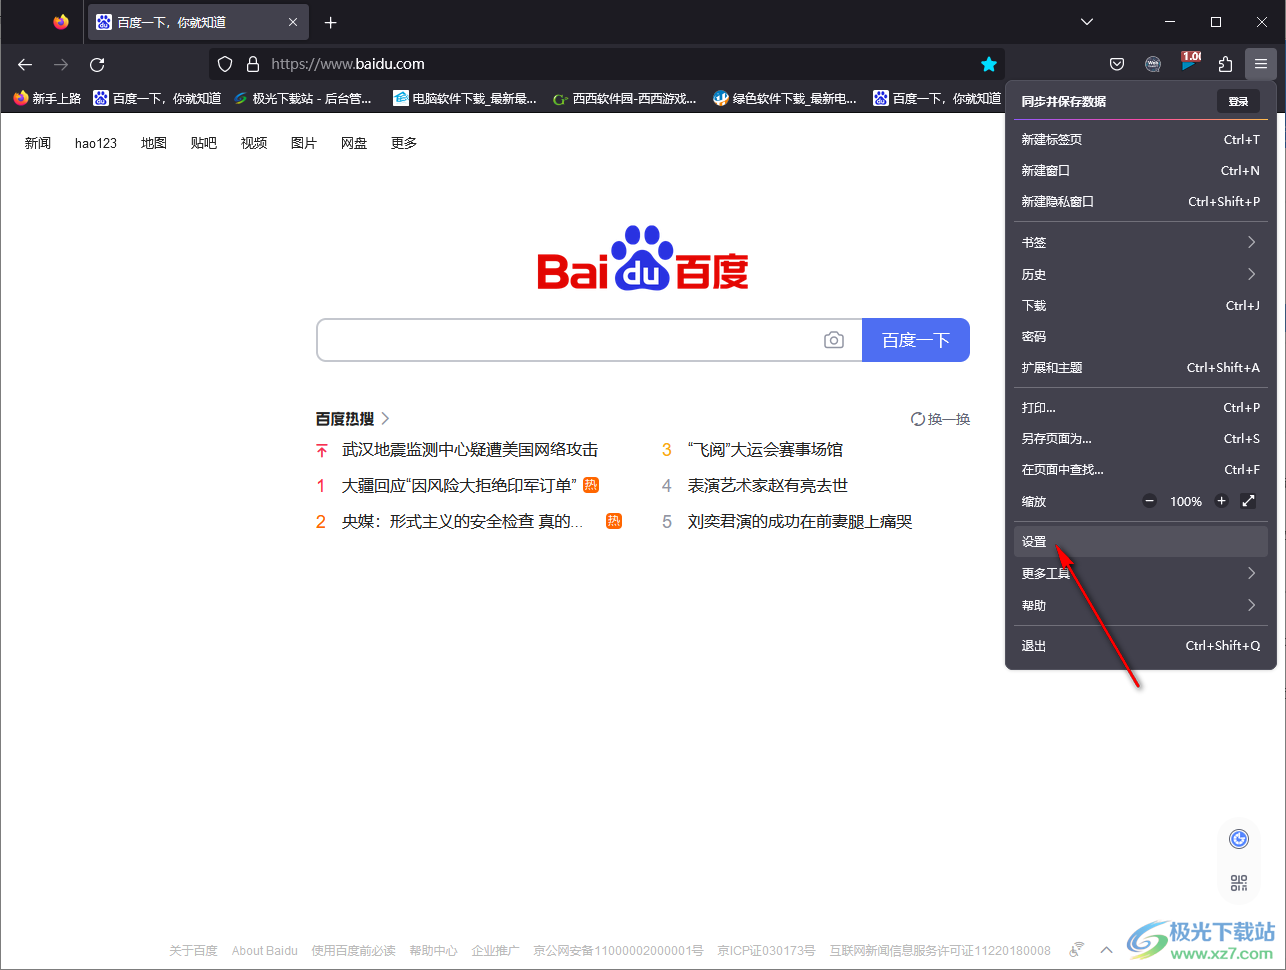Expand the 帮助 submenu
The image size is (1286, 970).
(1140, 606)
